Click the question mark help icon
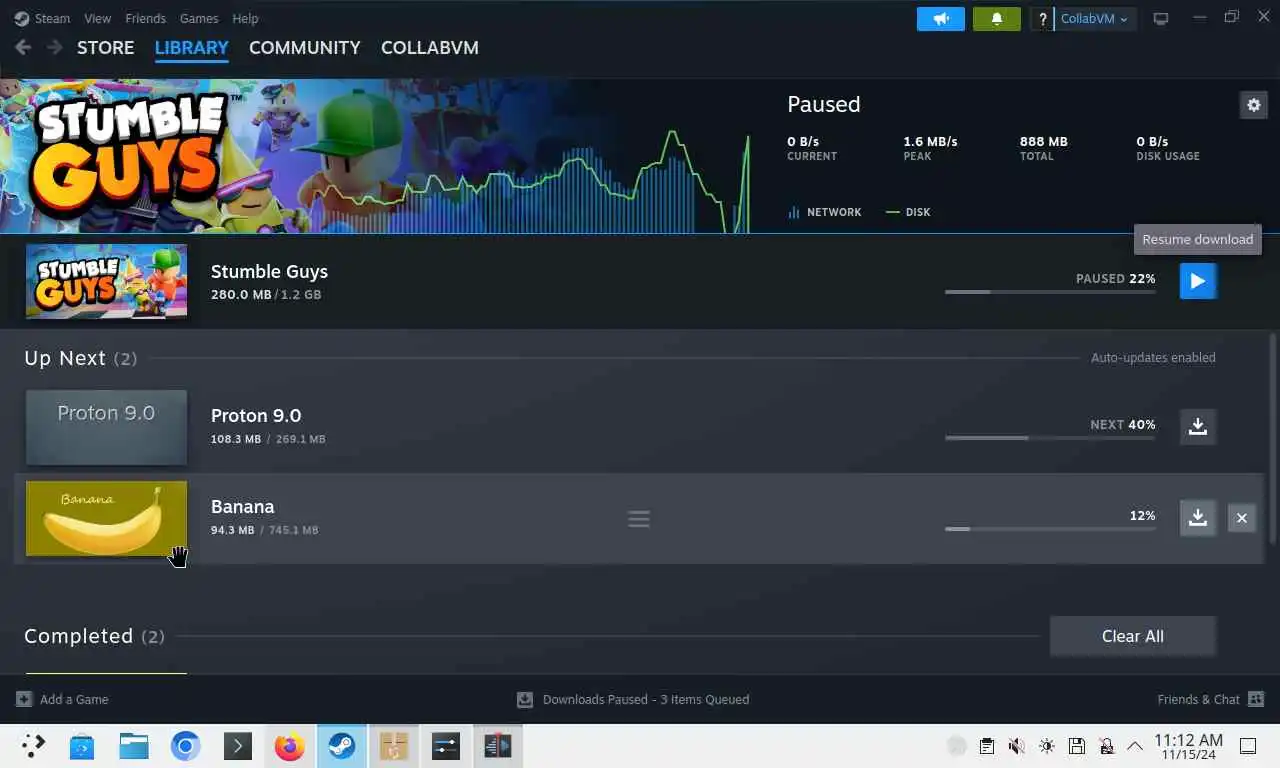The width and height of the screenshot is (1280, 768). coord(1043,18)
